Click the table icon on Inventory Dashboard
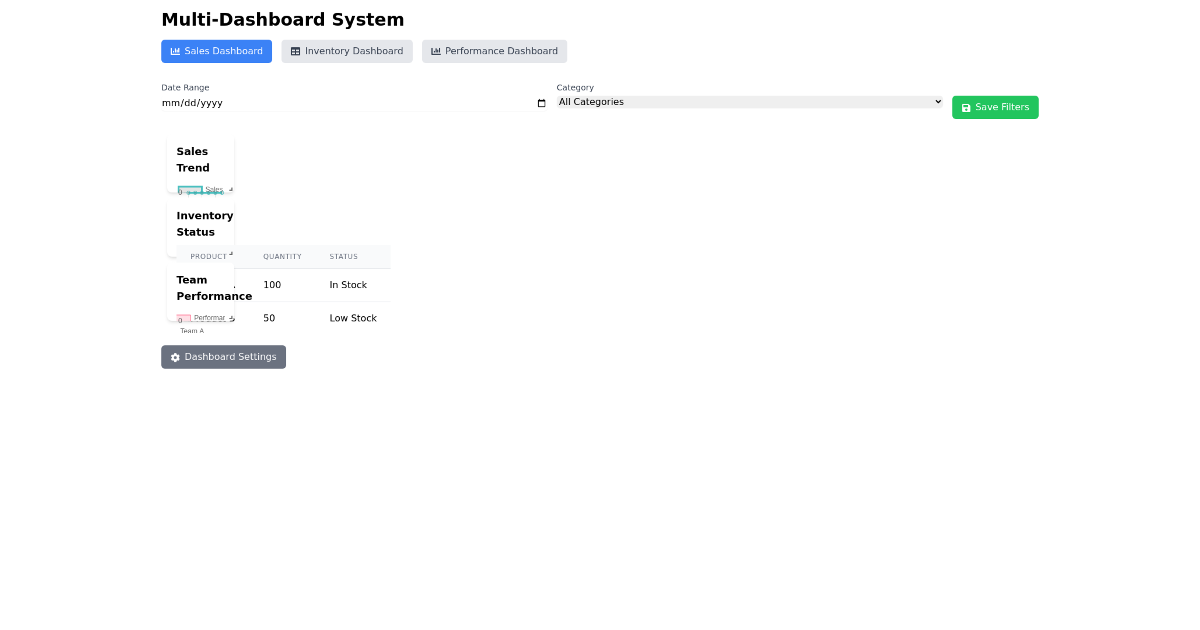1200x630 pixels. tap(295, 52)
